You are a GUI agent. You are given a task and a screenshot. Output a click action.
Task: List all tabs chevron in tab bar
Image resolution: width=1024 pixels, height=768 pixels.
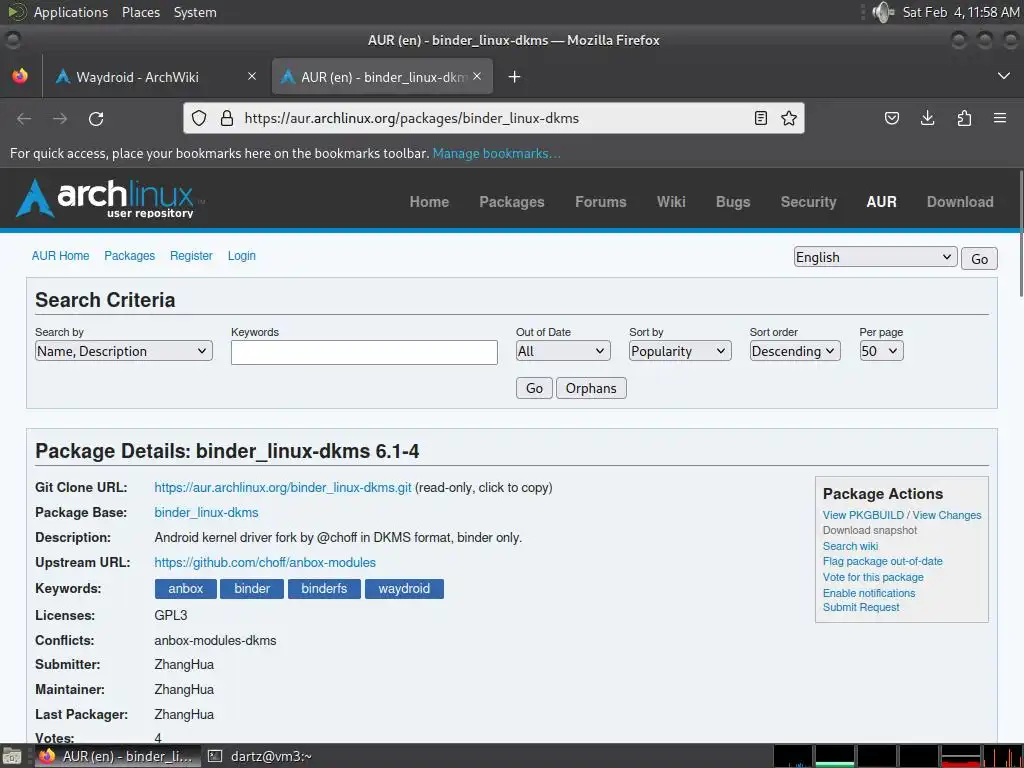(x=1004, y=76)
